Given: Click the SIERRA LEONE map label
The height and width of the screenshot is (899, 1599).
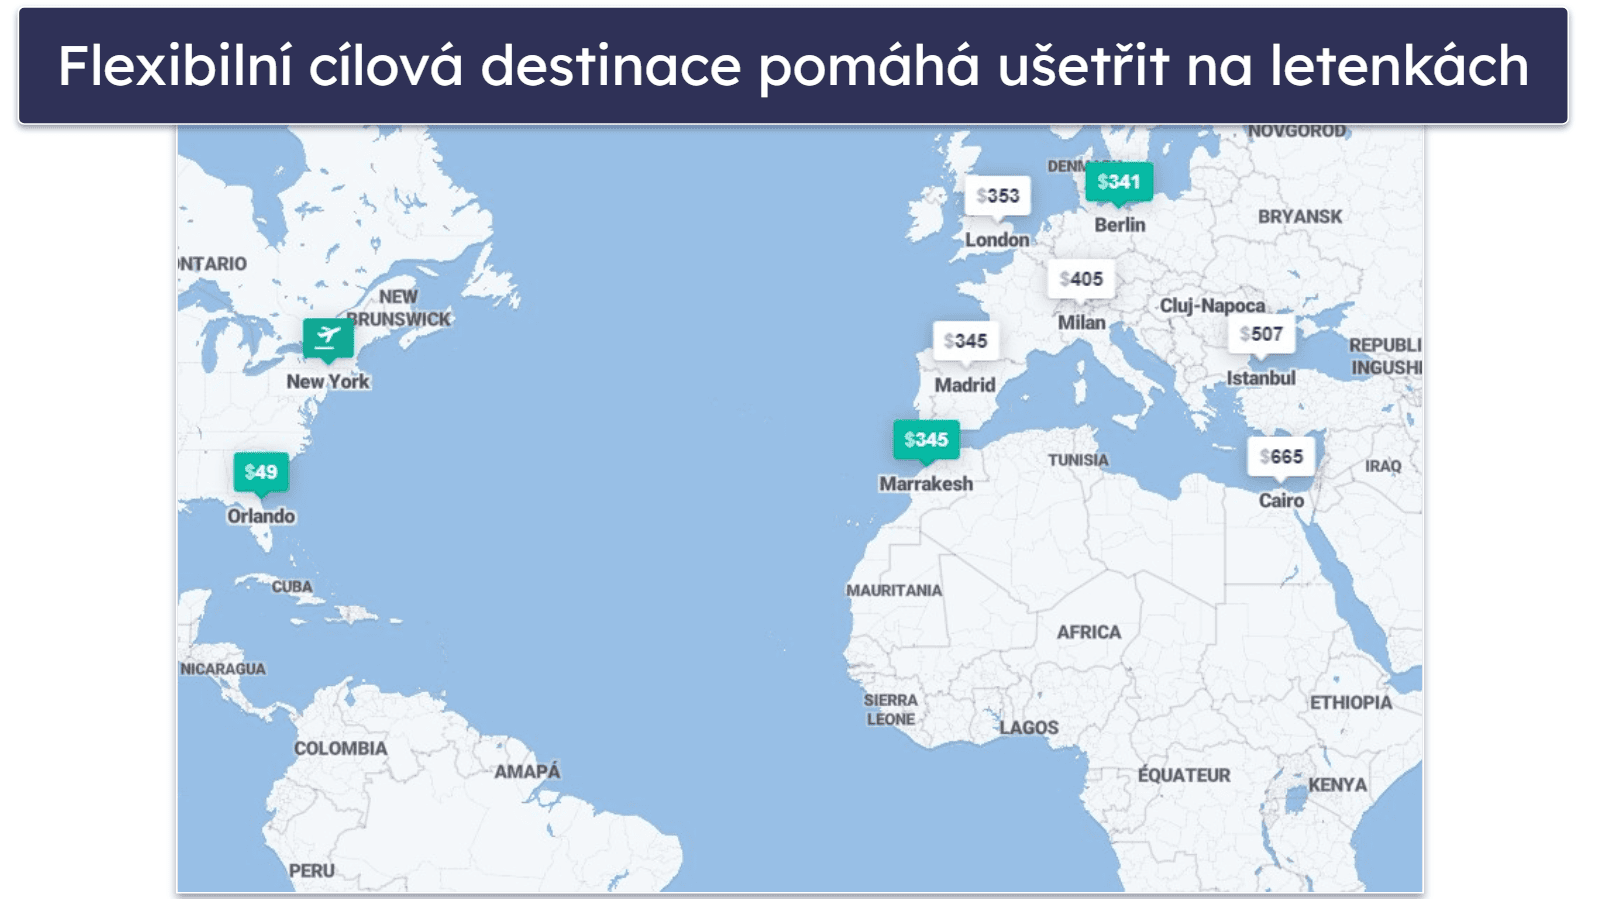Looking at the screenshot, I should [891, 710].
